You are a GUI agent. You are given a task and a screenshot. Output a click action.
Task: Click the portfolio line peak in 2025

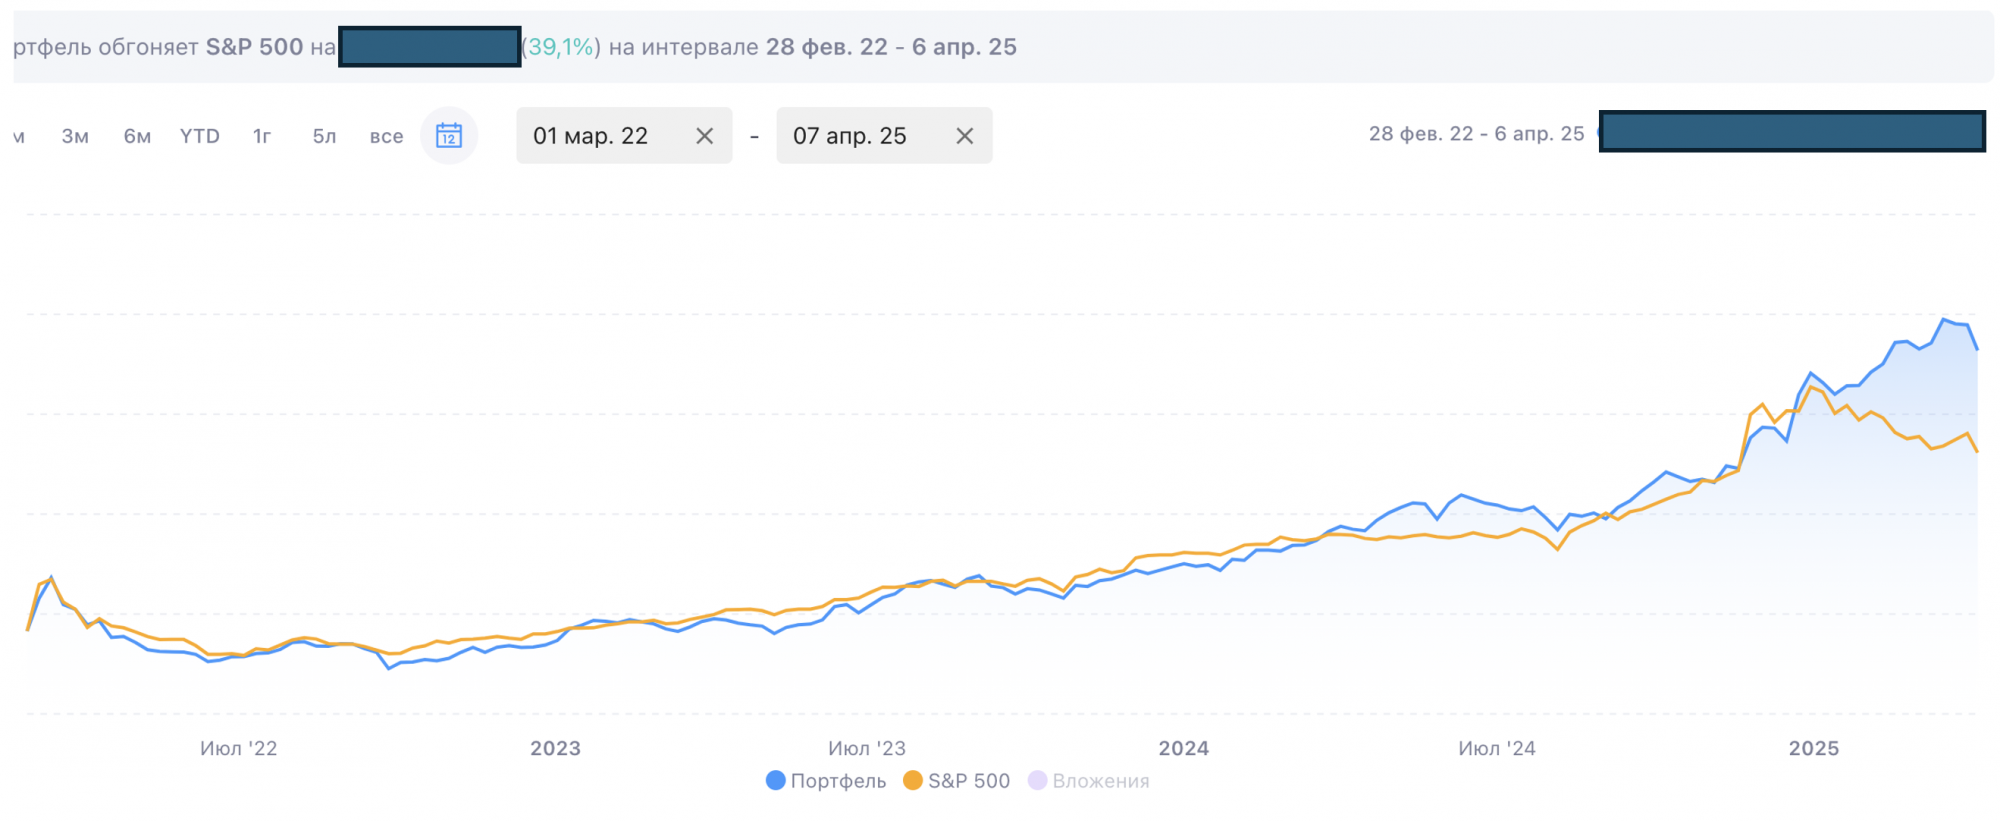(x=1944, y=320)
